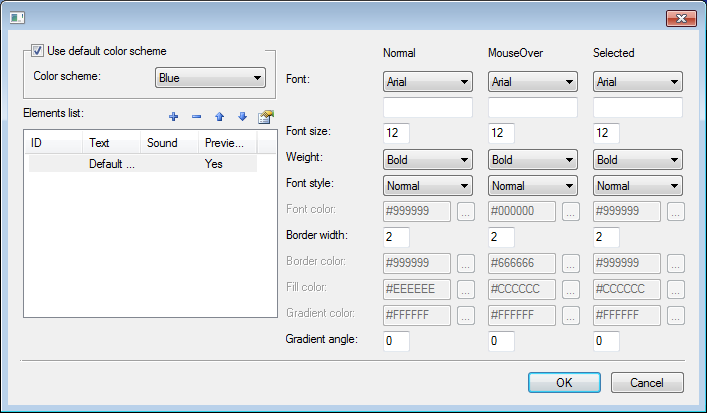
Task: Expand the Normal Font dropdown
Action: coord(428,82)
